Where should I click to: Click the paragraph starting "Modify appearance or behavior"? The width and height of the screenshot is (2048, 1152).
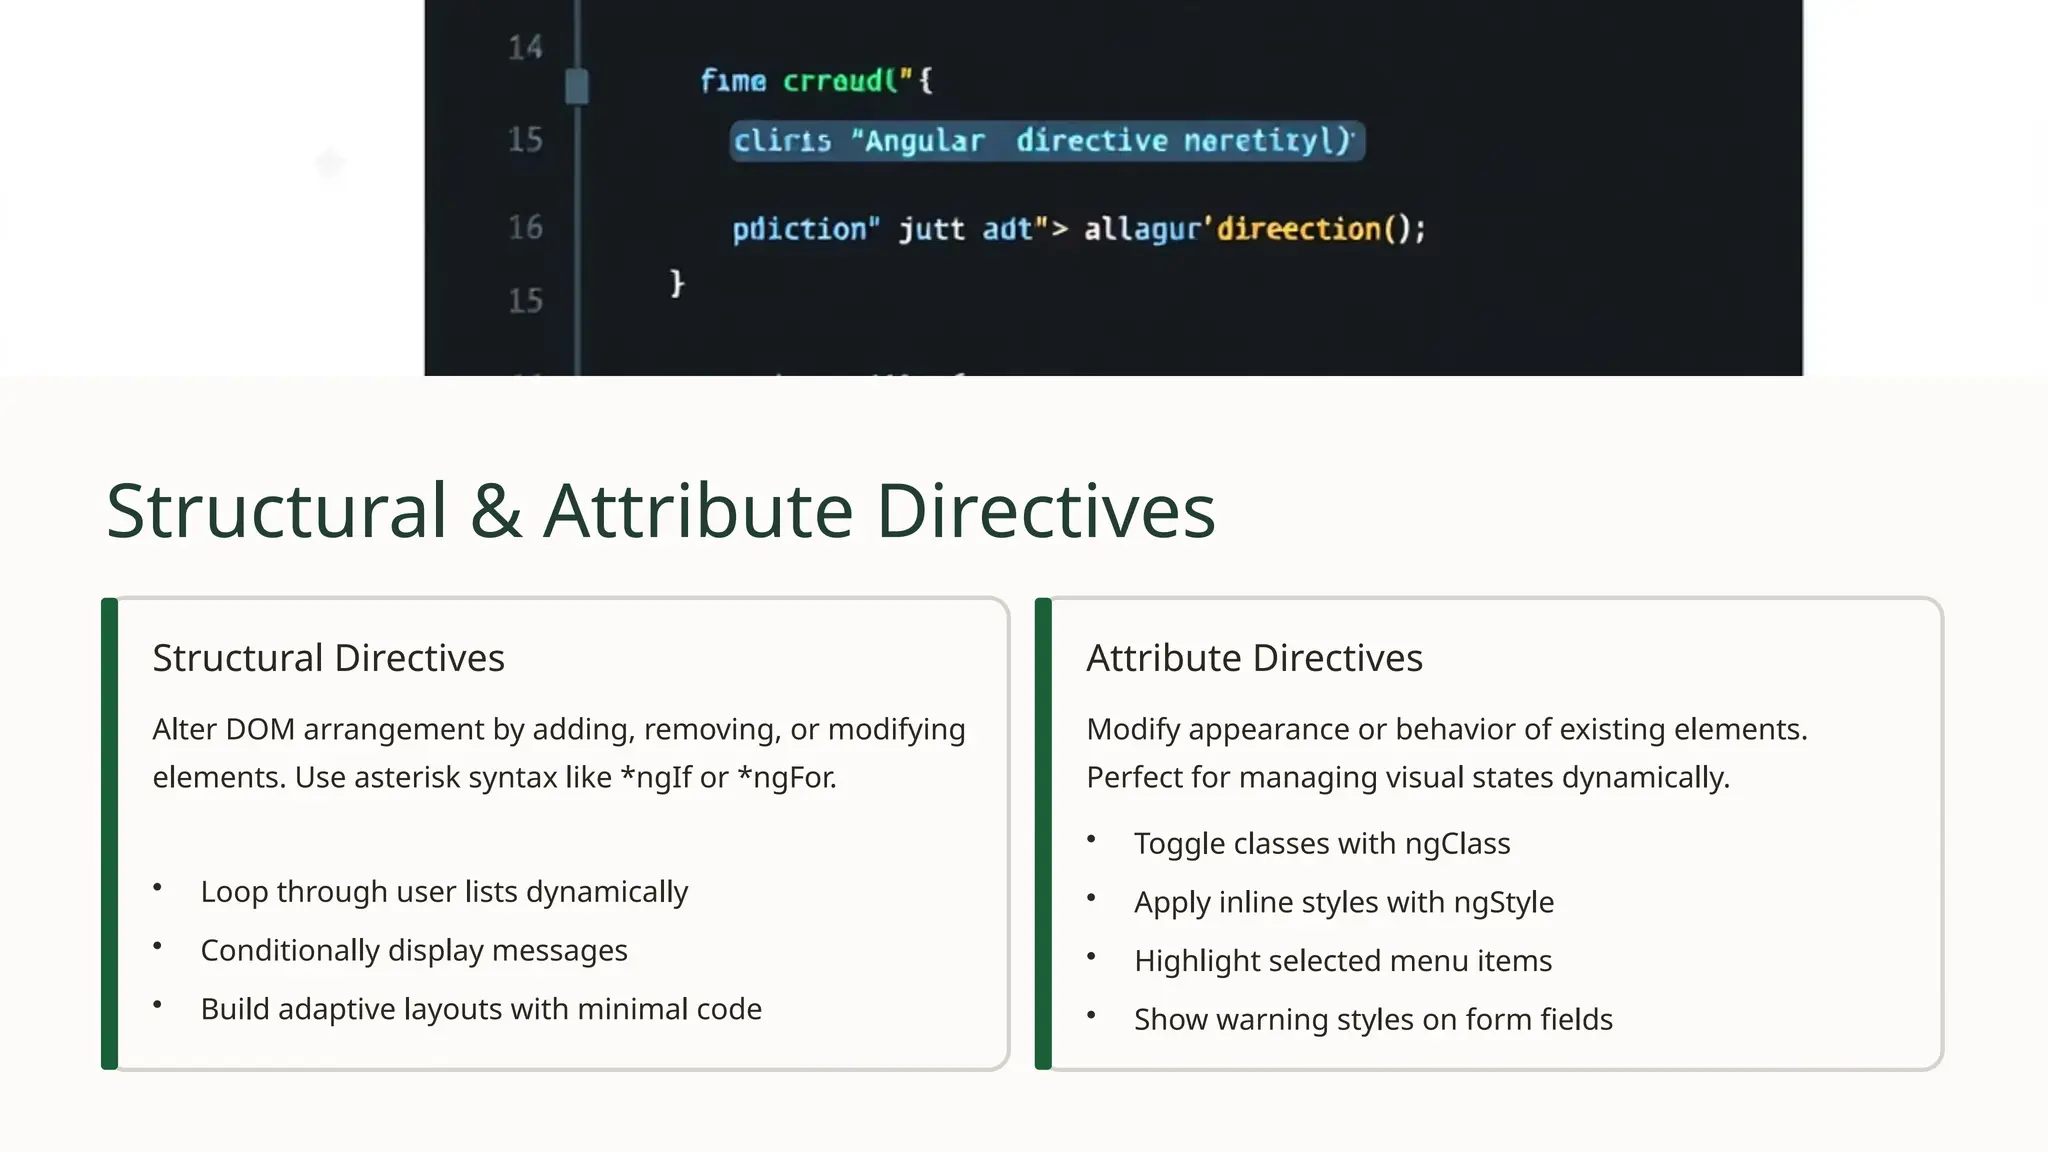click(1447, 753)
